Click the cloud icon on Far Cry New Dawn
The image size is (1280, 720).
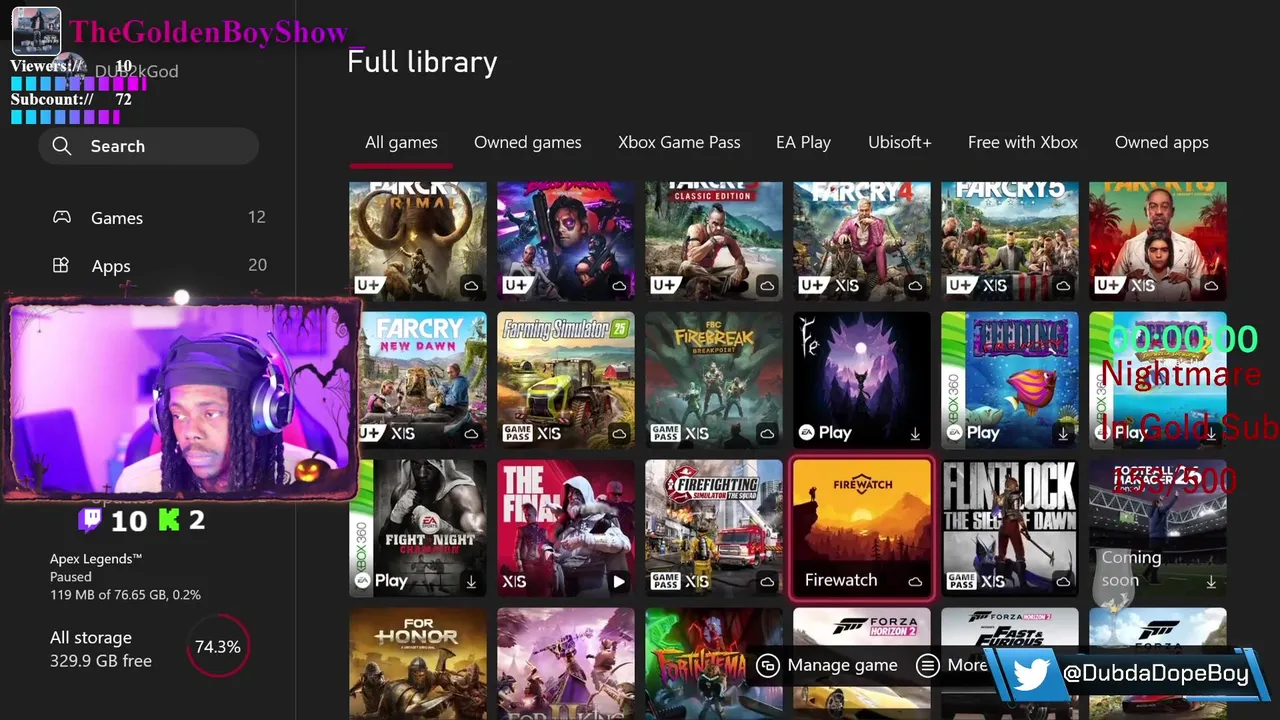pos(471,433)
